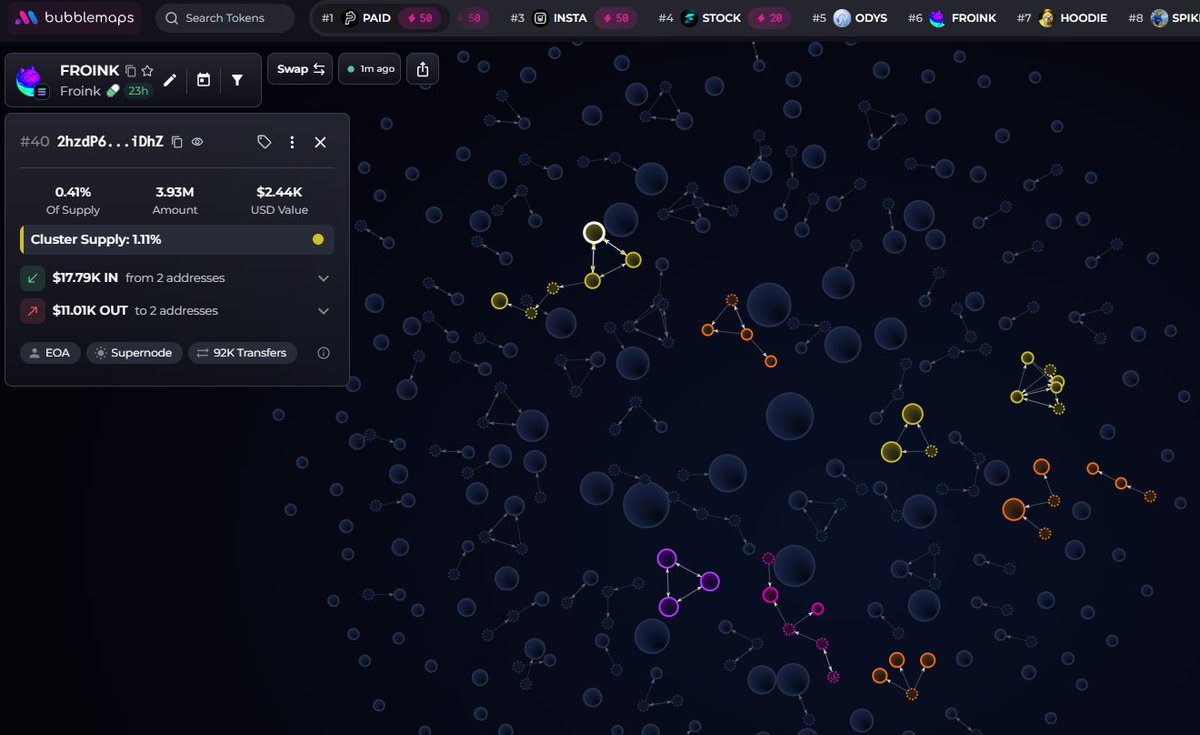Open the funnel filter icon

237,80
